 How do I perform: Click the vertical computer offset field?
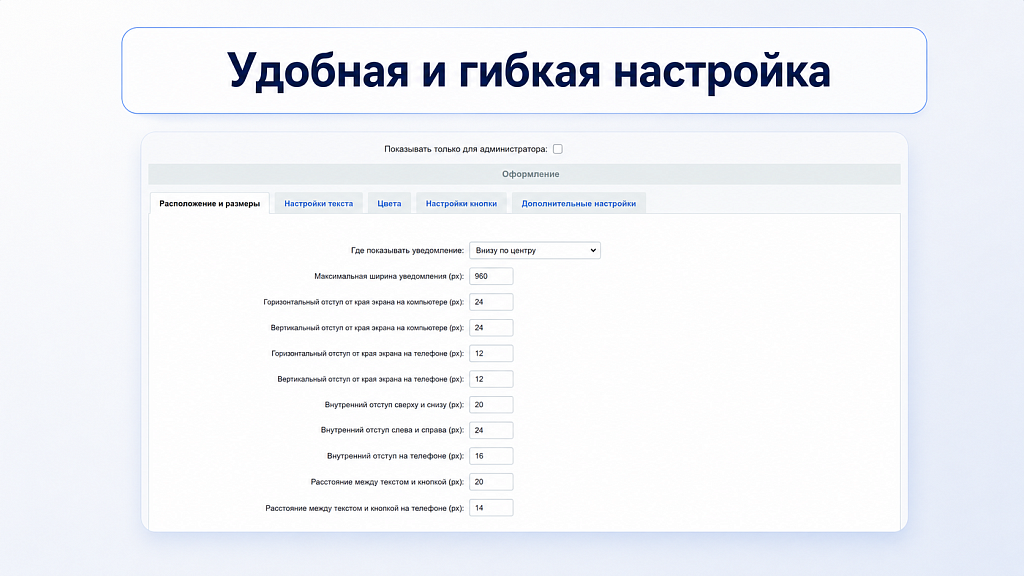[x=491, y=328]
